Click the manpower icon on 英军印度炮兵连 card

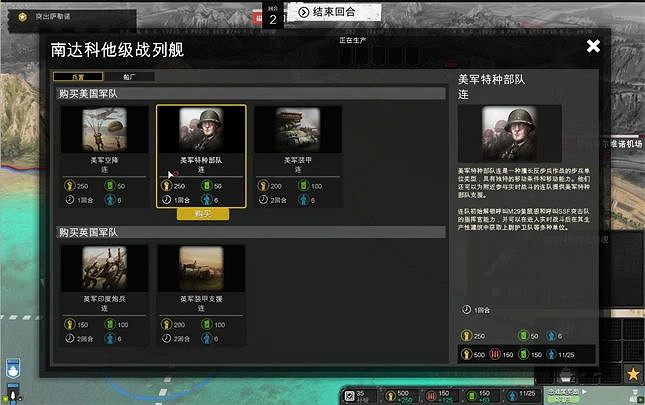pos(70,324)
